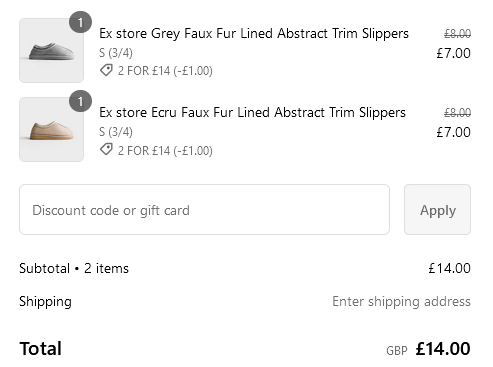Click the £14.00 subtotal amount

pos(449,268)
